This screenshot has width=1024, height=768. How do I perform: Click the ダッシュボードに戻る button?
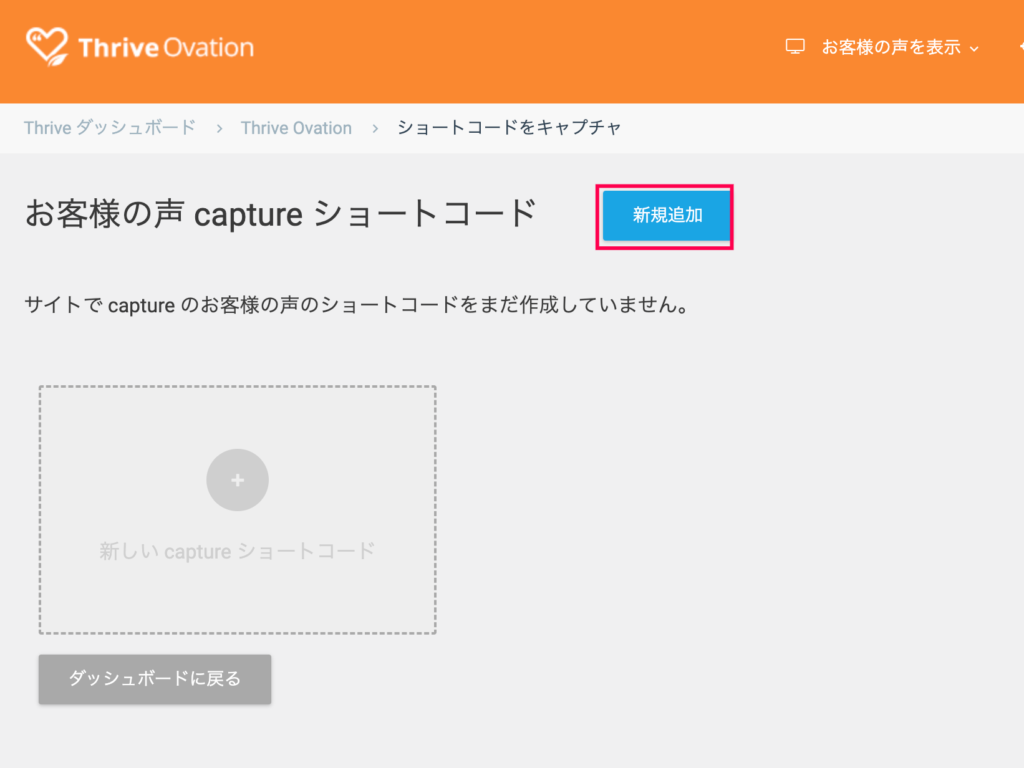pos(155,679)
